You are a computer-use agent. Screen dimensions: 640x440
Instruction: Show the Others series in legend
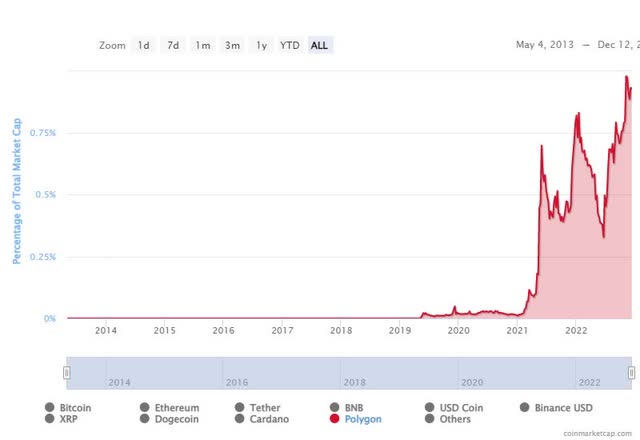(429, 418)
